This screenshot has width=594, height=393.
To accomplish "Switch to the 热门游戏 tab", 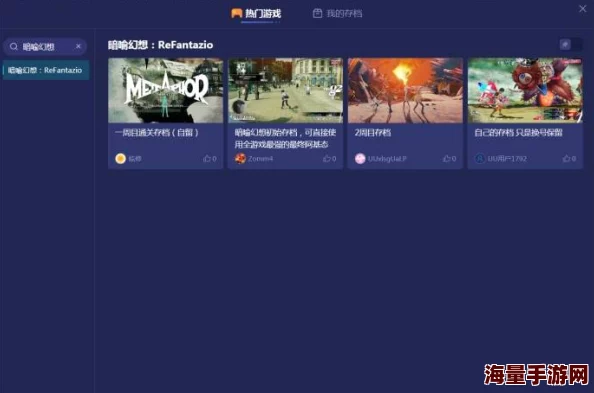I will pyautogui.click(x=256, y=14).
